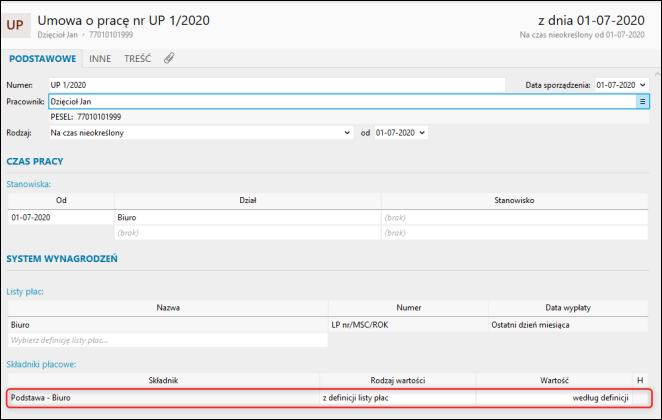Expand the 'od' date dropdown 01-07-2020

click(x=422, y=133)
